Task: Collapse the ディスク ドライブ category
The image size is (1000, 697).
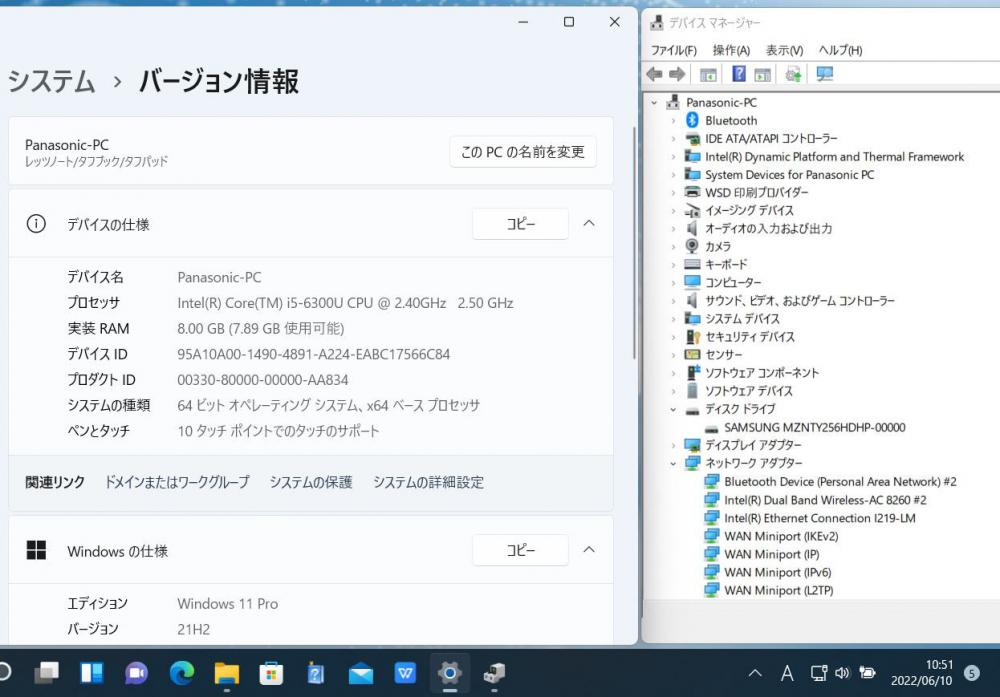Action: coord(673,409)
